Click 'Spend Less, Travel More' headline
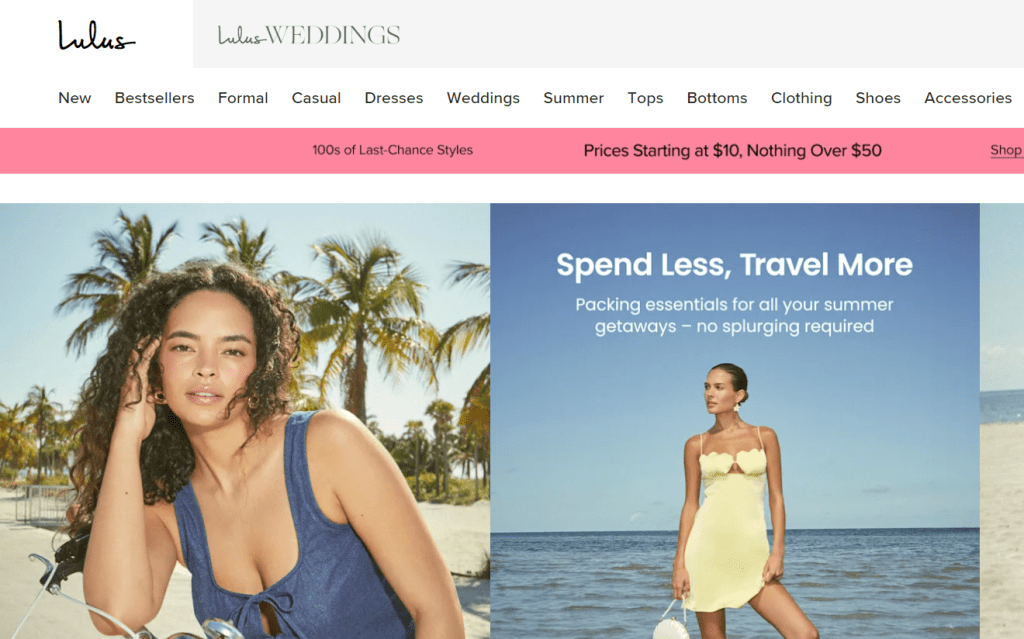1024x639 pixels. (x=734, y=265)
